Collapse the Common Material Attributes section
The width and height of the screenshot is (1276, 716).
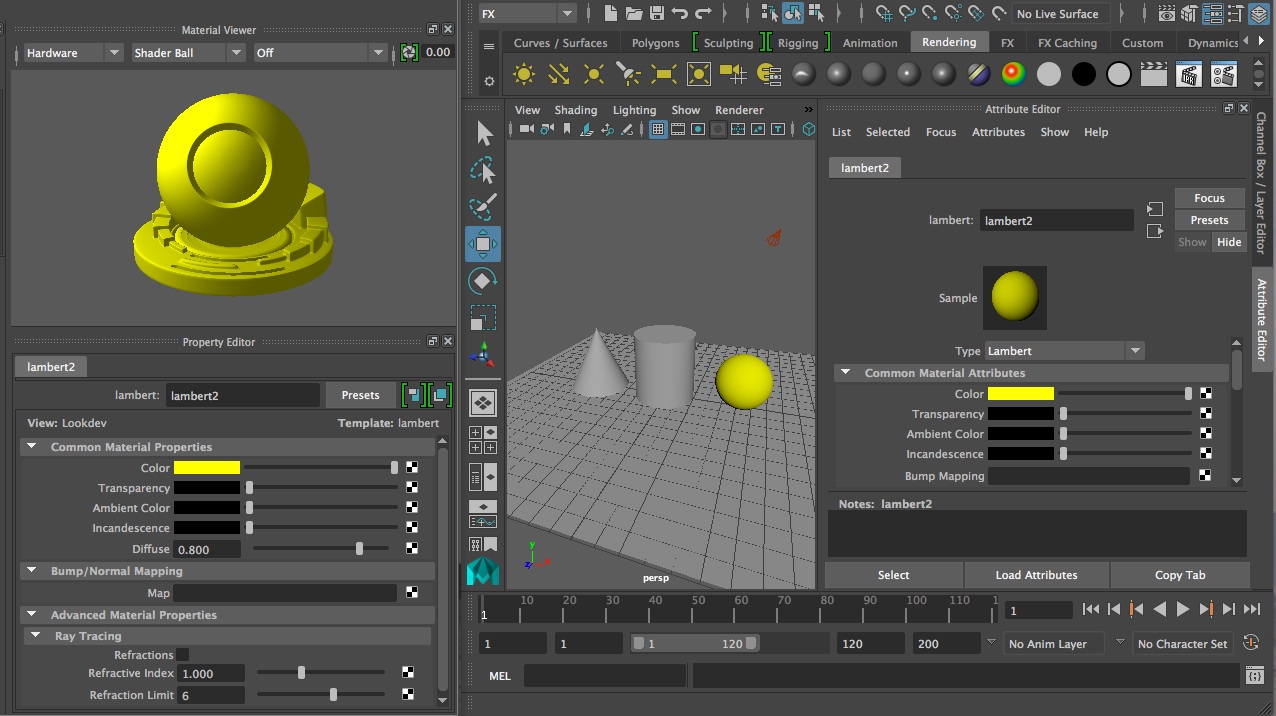pyautogui.click(x=846, y=372)
